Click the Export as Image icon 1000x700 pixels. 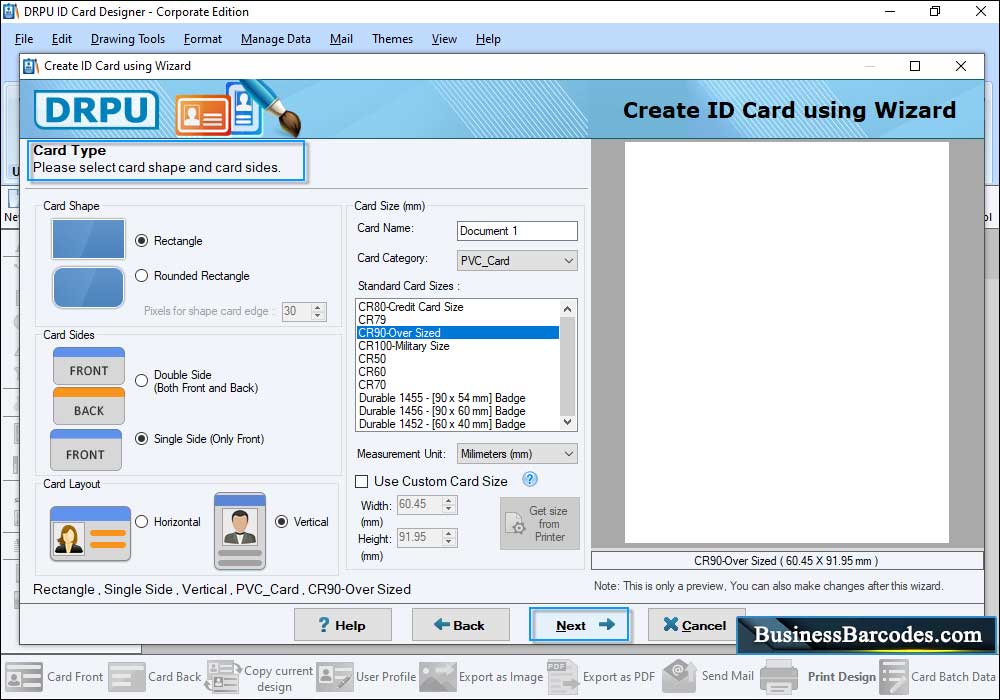point(438,676)
